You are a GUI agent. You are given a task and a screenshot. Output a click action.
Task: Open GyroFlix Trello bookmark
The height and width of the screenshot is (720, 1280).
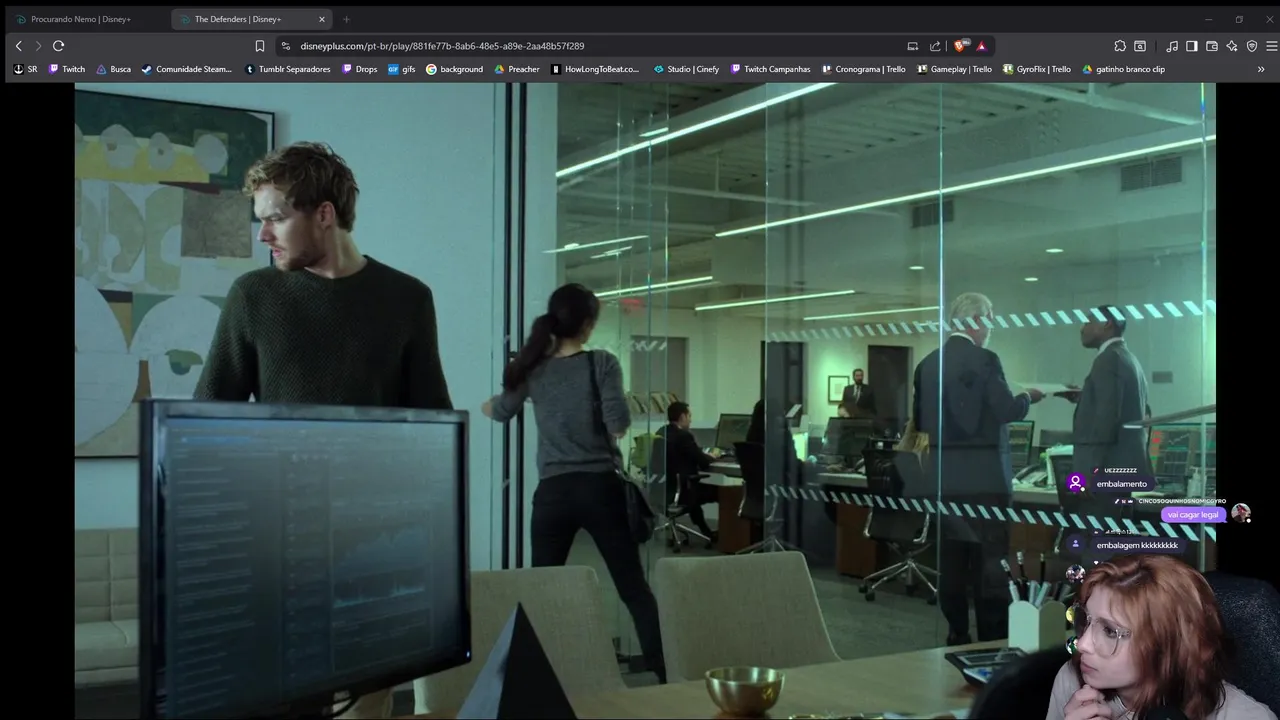(1036, 69)
